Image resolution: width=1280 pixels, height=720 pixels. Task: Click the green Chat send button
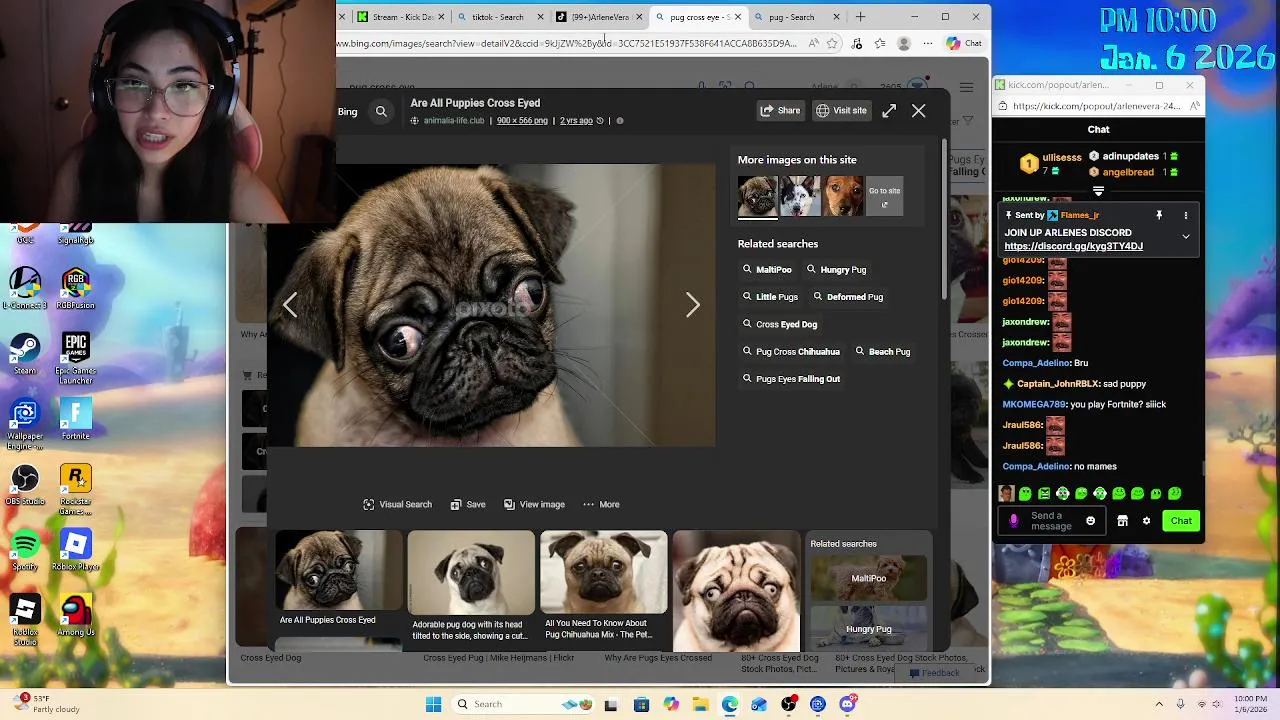1181,521
